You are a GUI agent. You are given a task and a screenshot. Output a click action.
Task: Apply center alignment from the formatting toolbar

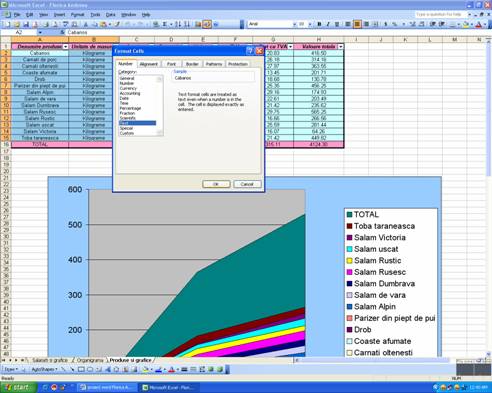tap(357, 24)
